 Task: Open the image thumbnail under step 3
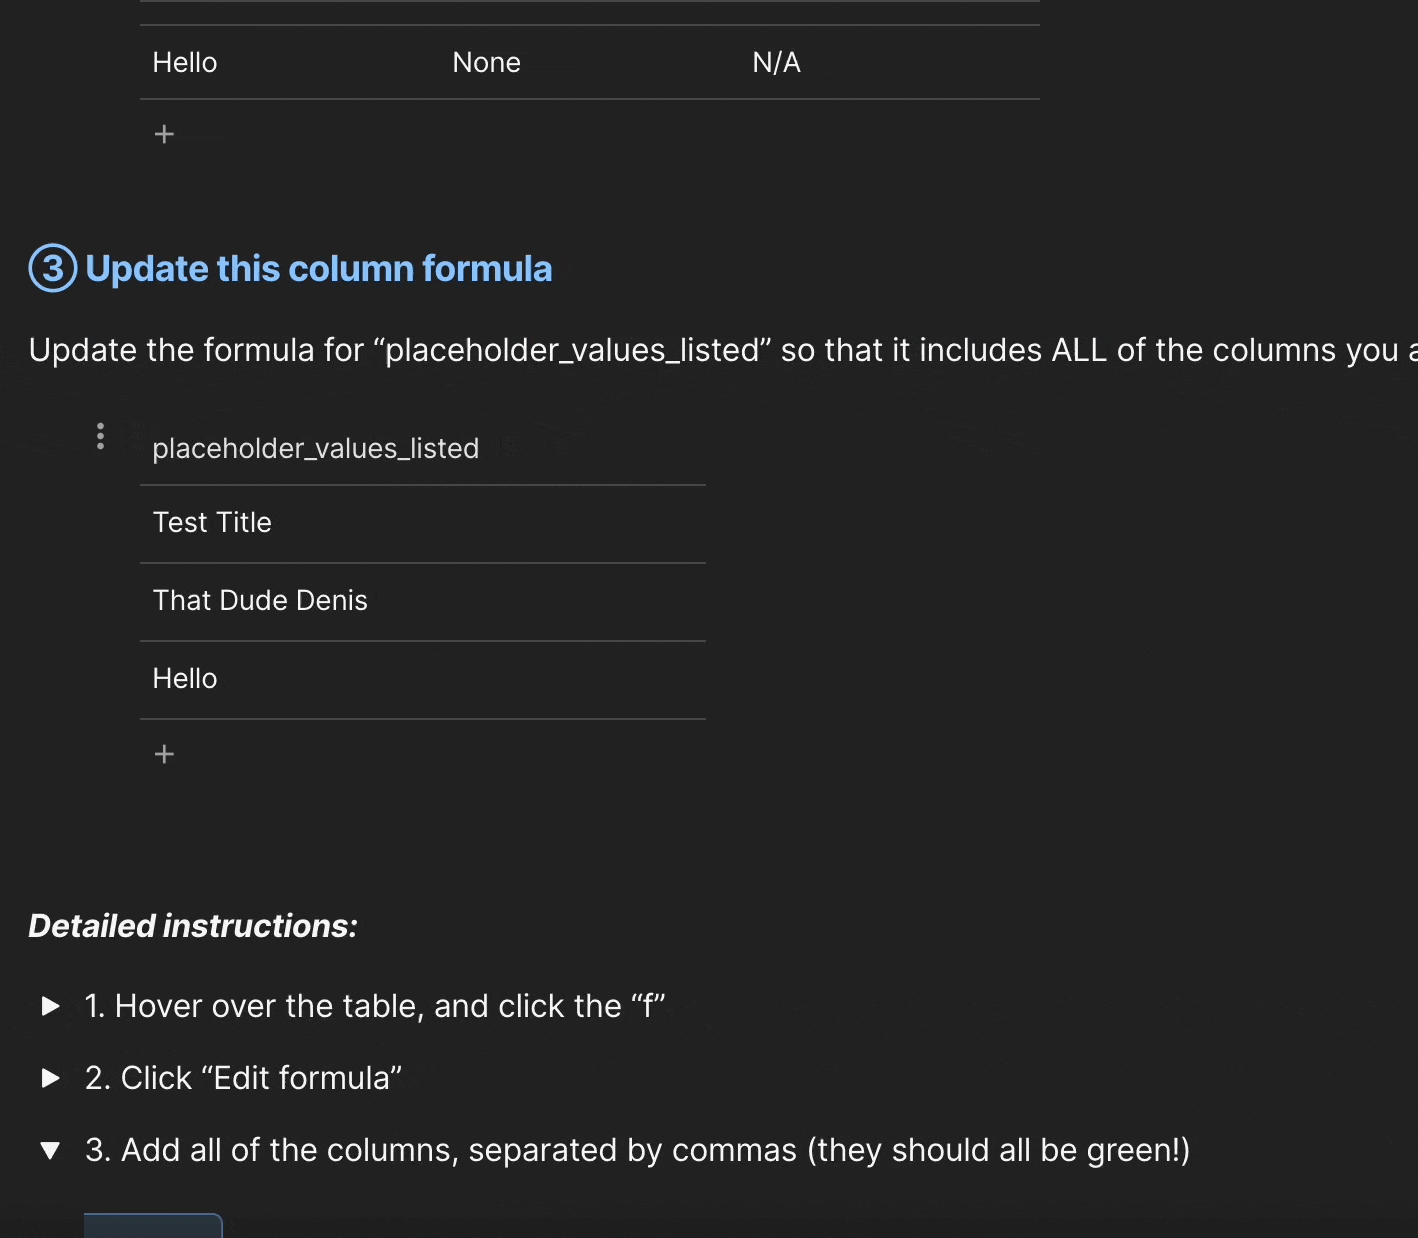click(153, 1226)
